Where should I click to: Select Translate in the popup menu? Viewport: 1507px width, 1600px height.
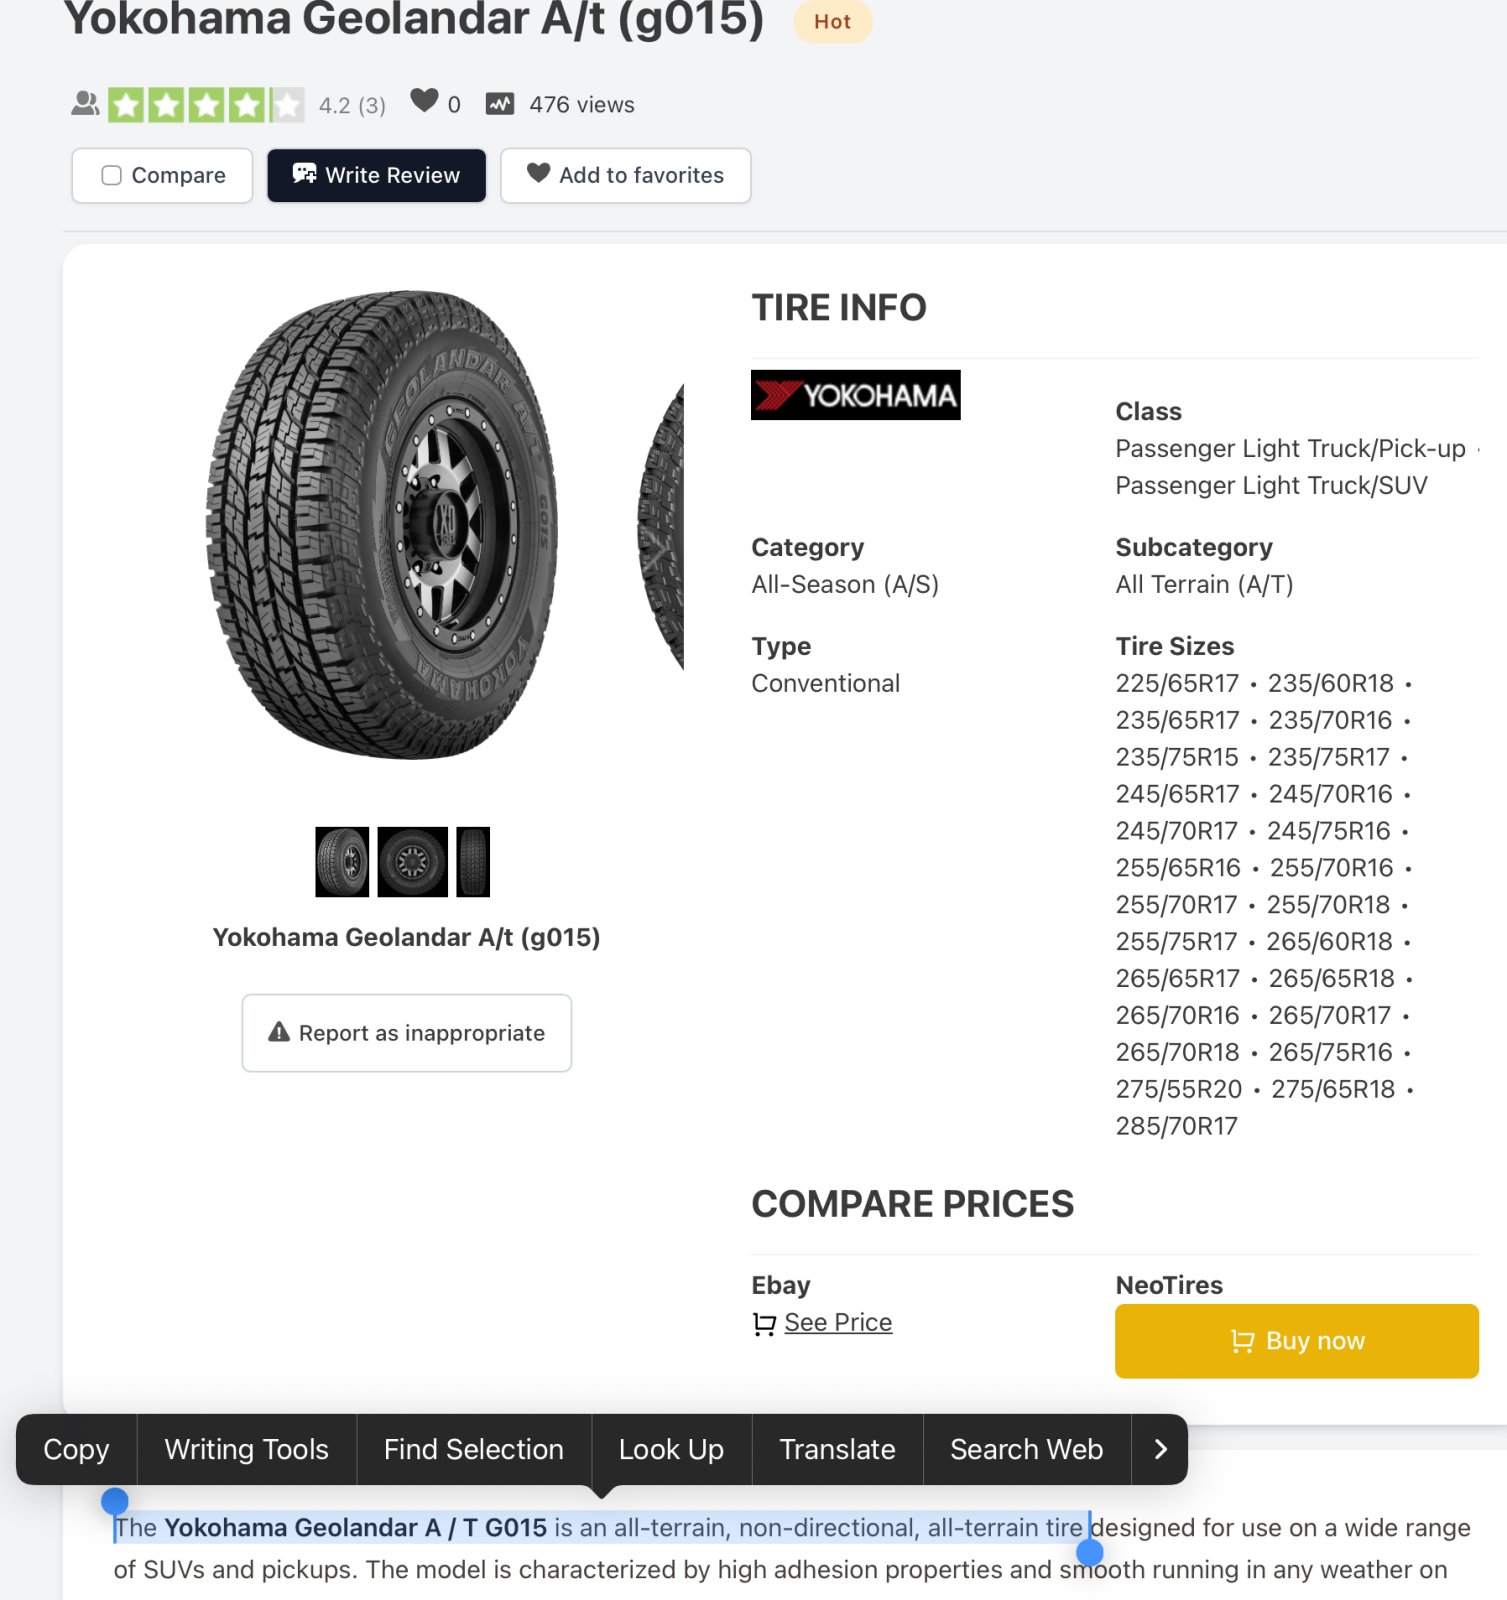837,1449
